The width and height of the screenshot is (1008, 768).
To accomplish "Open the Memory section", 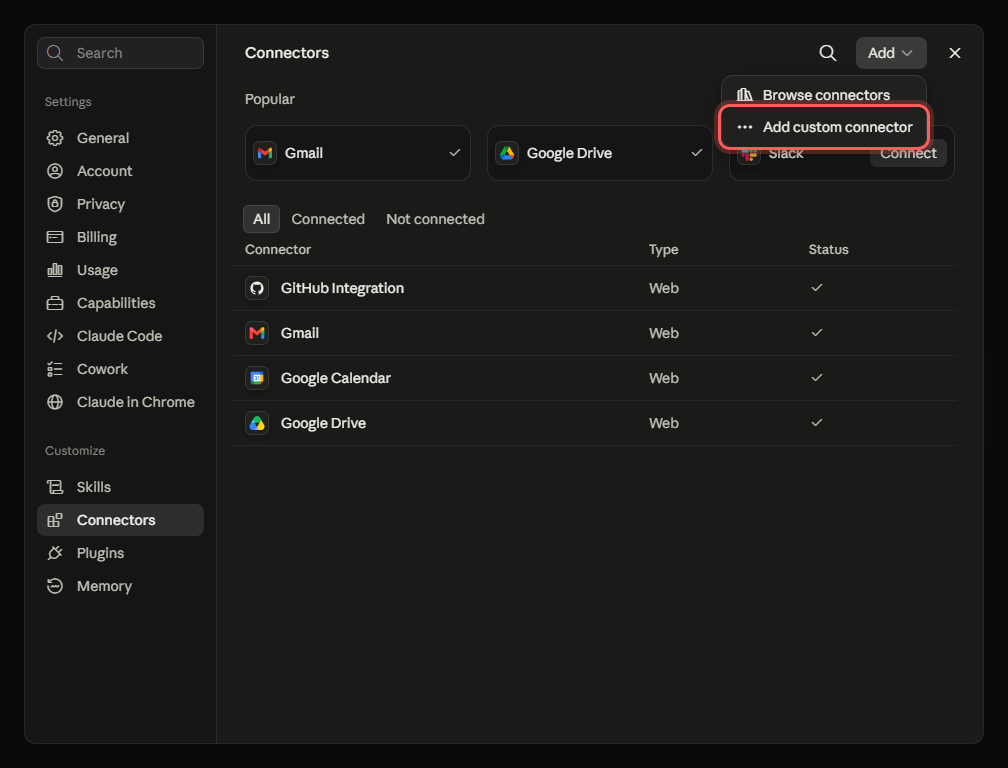I will 120,586.
